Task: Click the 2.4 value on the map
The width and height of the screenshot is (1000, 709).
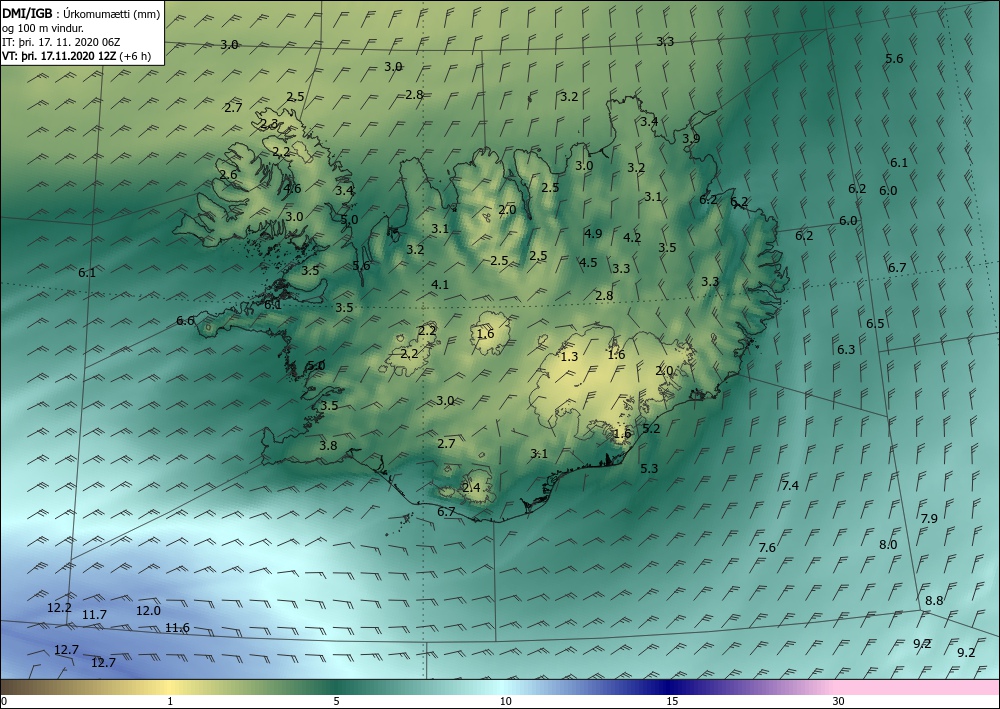Action: 471,488
